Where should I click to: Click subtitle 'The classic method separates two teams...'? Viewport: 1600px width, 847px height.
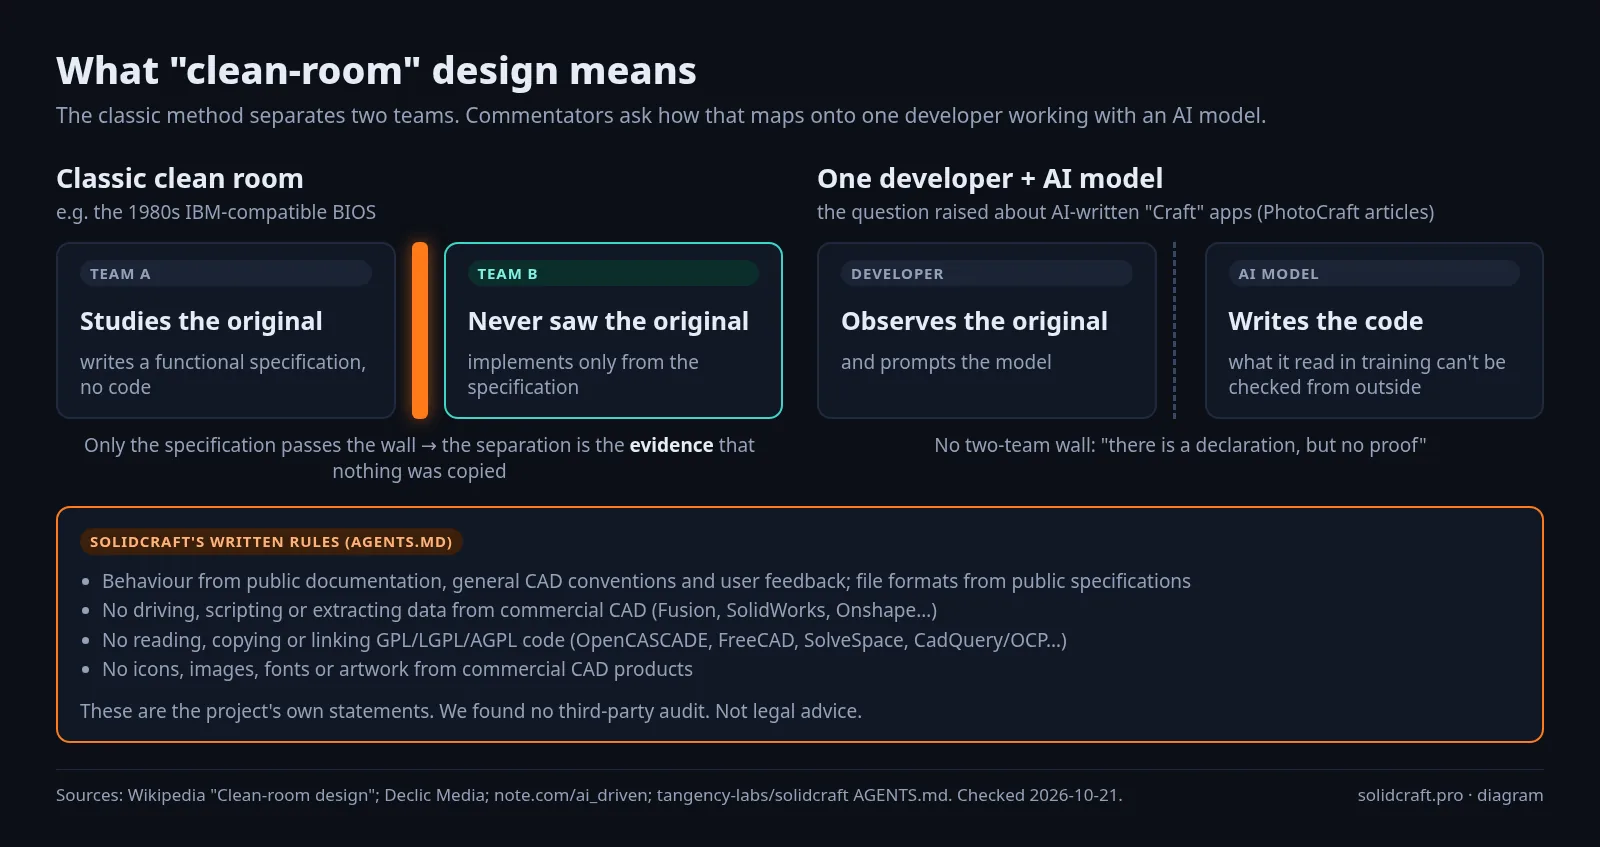(x=661, y=116)
